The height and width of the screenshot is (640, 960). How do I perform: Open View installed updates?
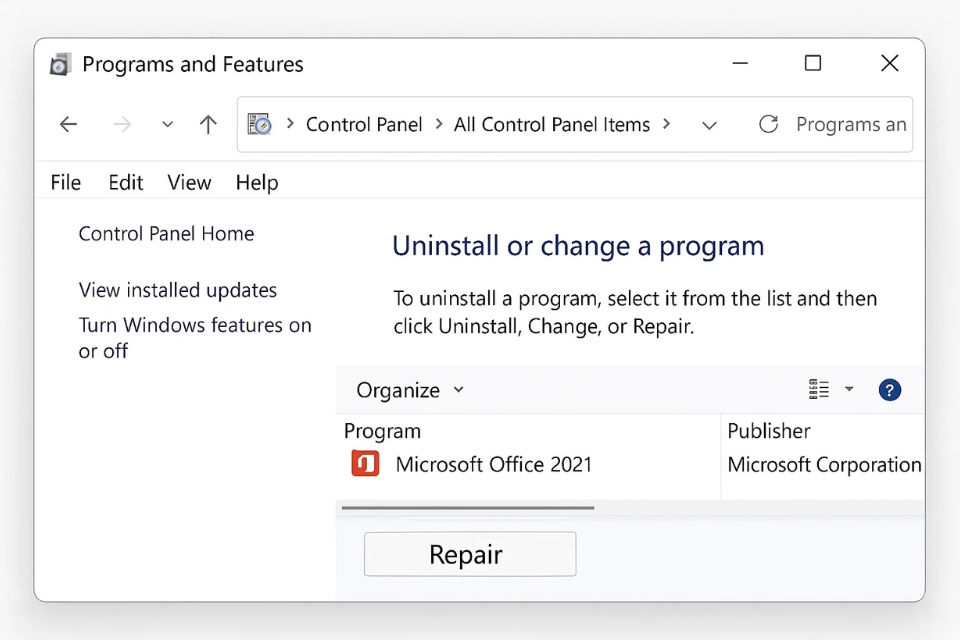click(x=177, y=290)
